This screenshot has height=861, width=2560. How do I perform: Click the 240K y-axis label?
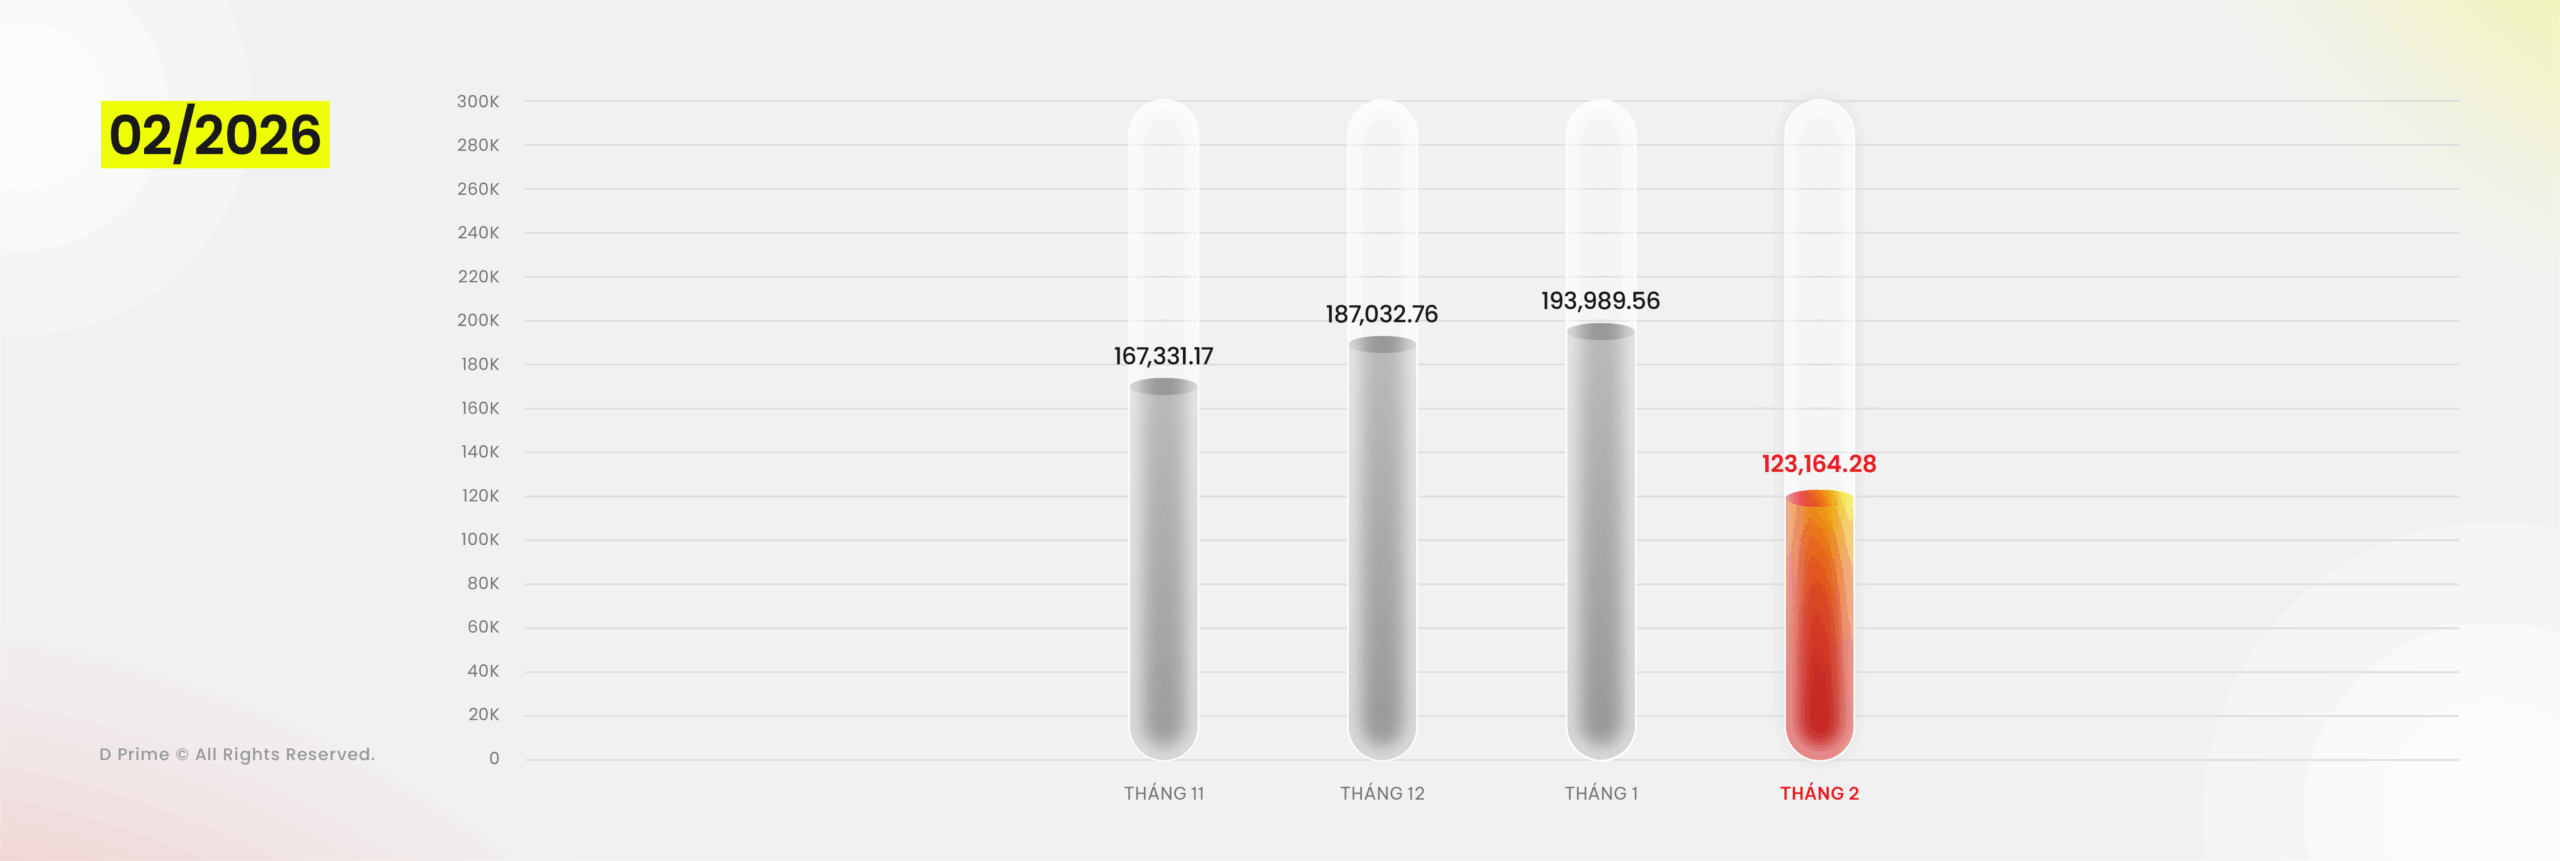click(x=478, y=233)
